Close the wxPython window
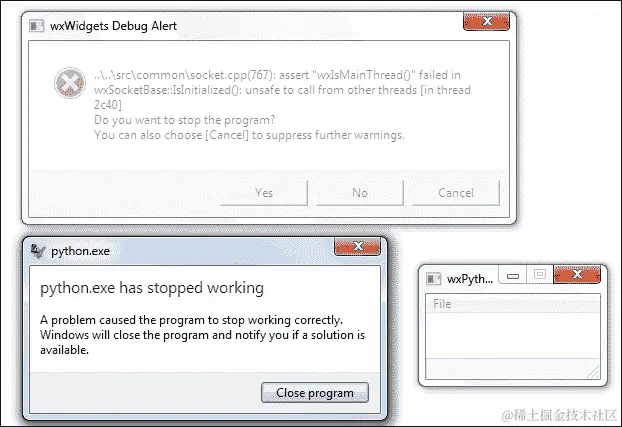Screen dimensions: 622x427 [577, 274]
